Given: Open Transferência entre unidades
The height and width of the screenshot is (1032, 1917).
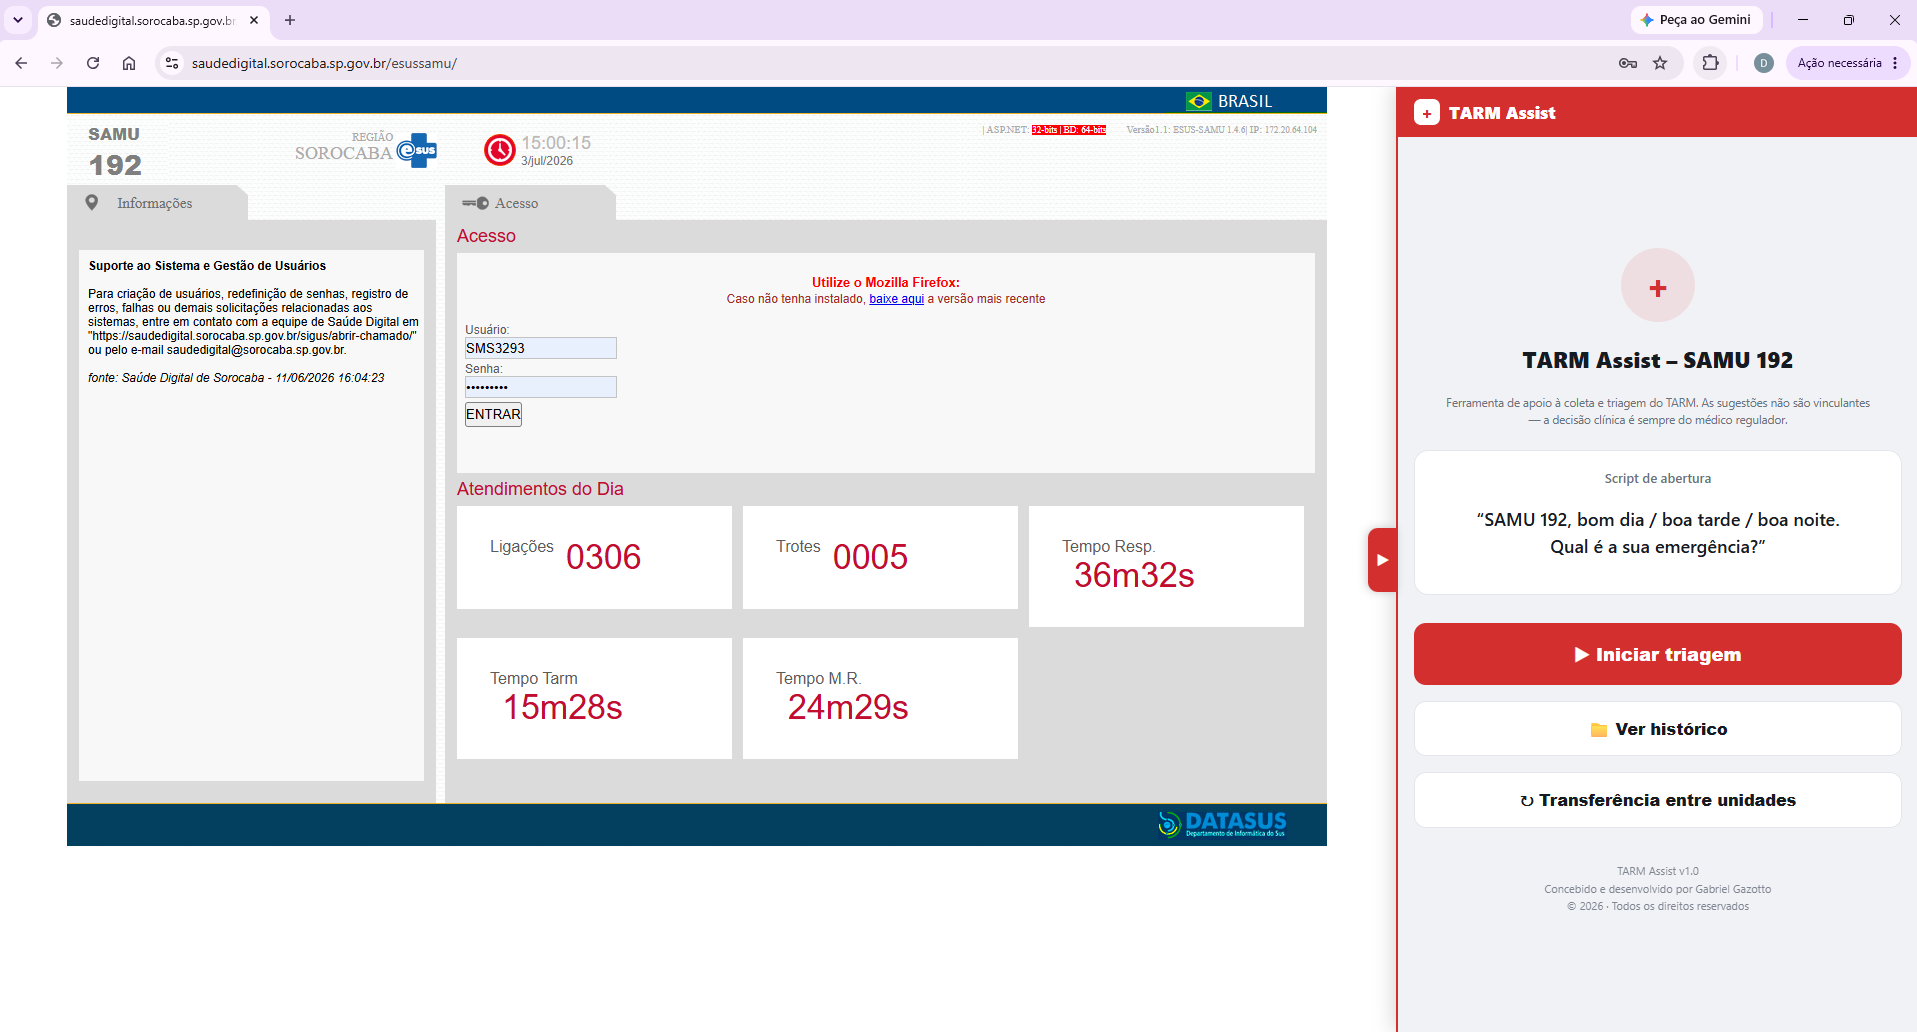Looking at the screenshot, I should (x=1657, y=800).
